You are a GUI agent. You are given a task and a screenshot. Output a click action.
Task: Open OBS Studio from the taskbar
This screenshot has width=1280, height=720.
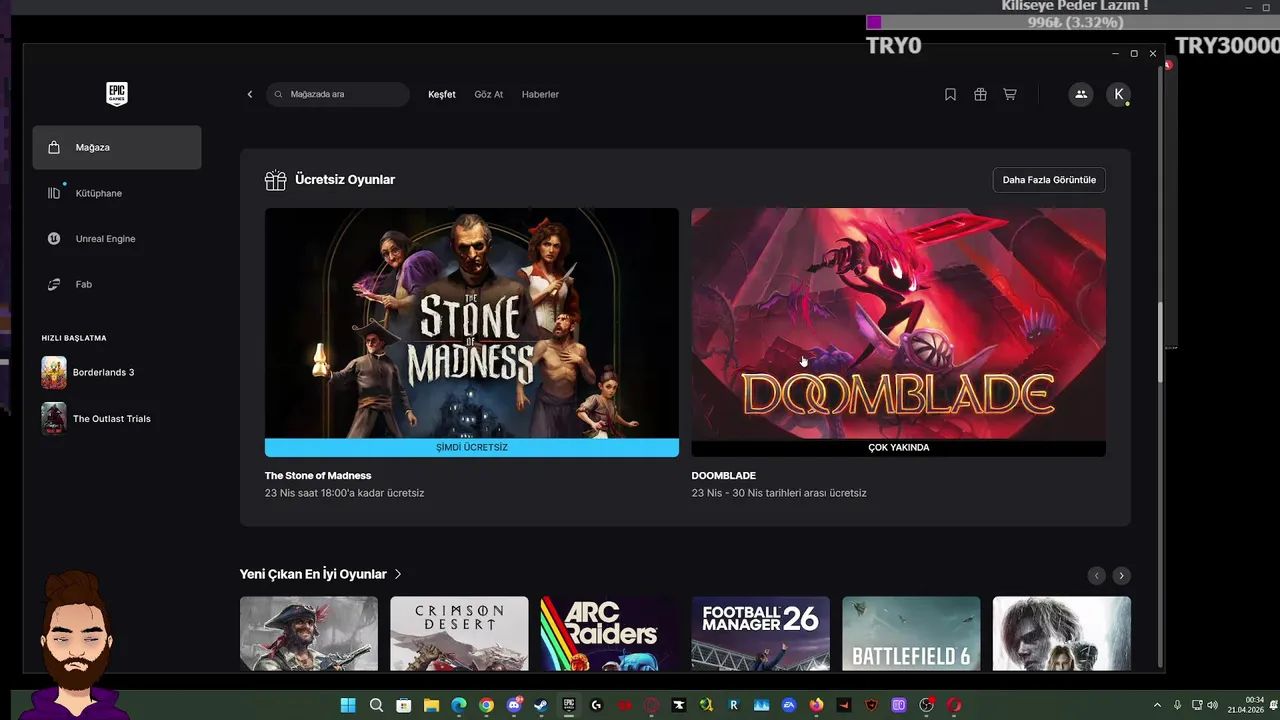[x=926, y=705]
